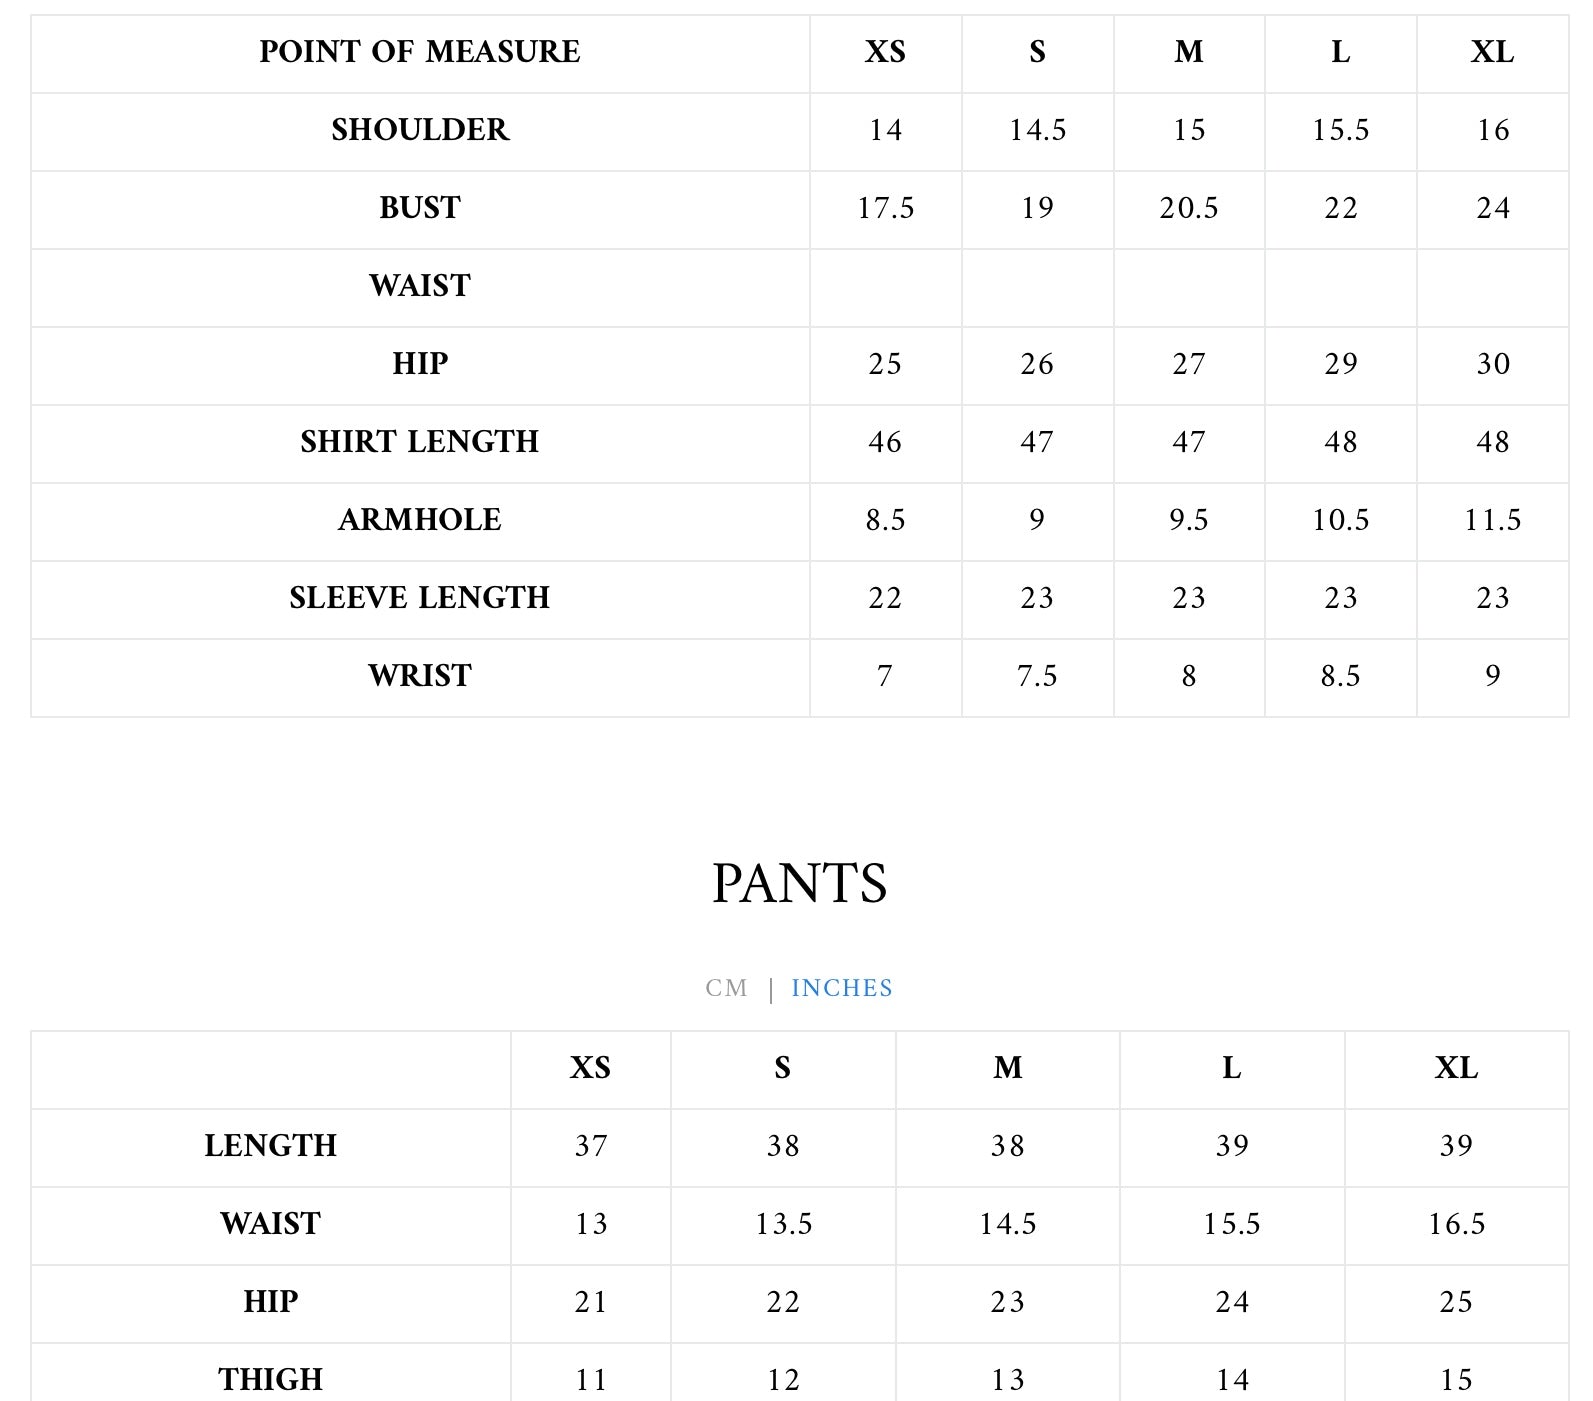Select the LENGTH row label in pants table
1593x1401 pixels.
coord(270,1146)
